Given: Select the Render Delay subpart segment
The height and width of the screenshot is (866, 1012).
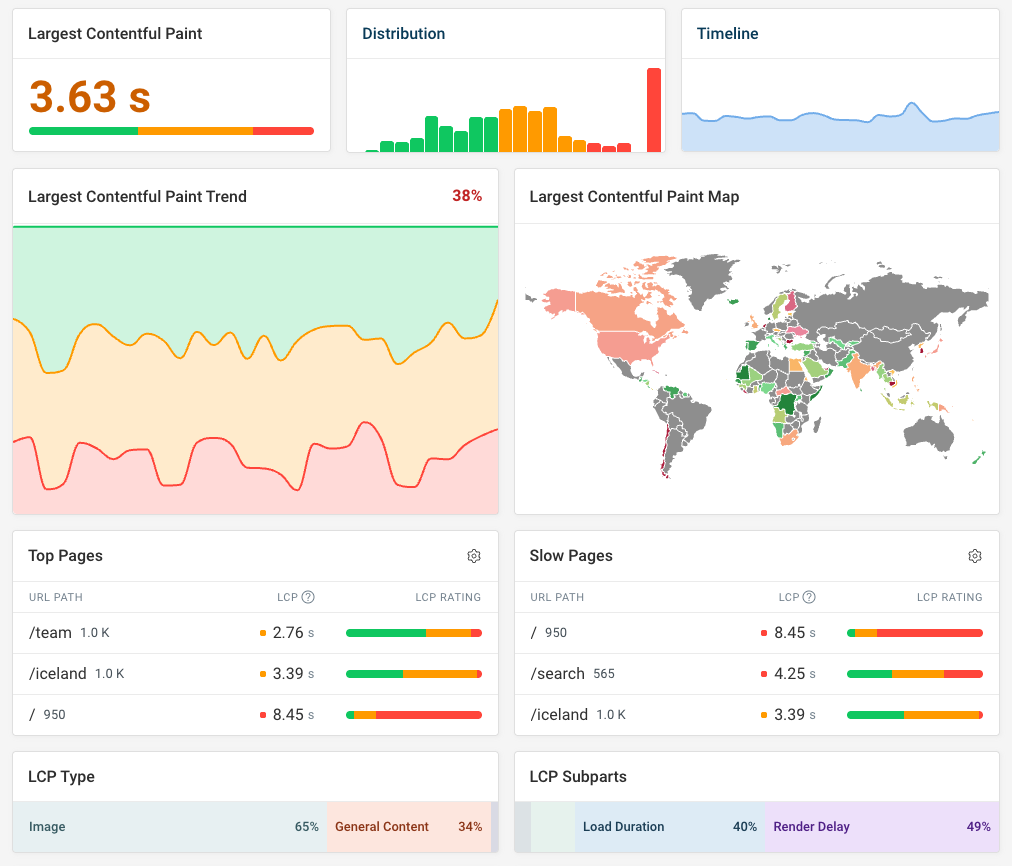Looking at the screenshot, I should coord(880,827).
